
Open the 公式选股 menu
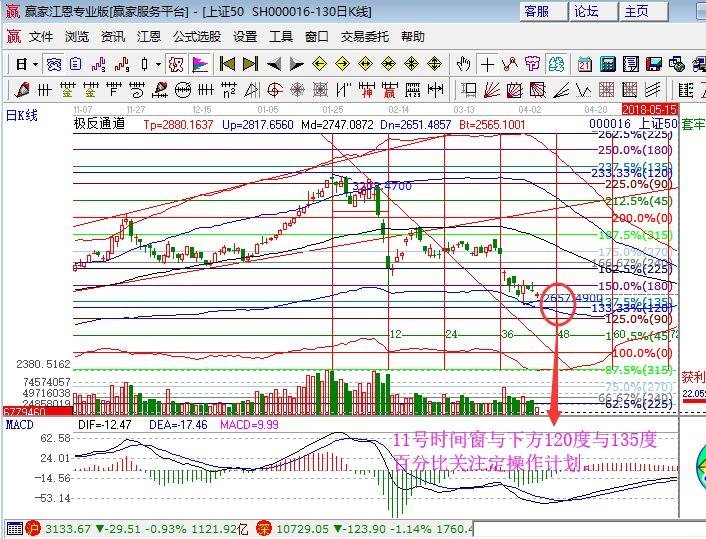point(197,36)
